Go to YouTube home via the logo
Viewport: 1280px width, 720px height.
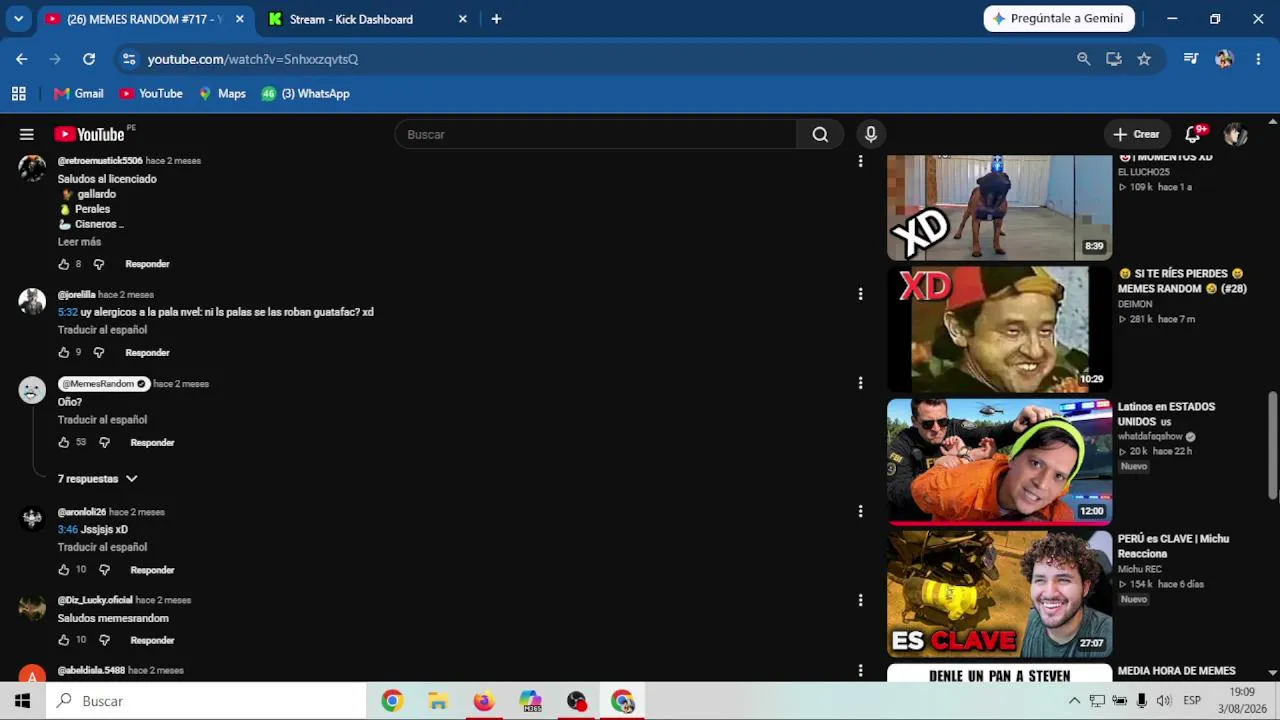89,134
